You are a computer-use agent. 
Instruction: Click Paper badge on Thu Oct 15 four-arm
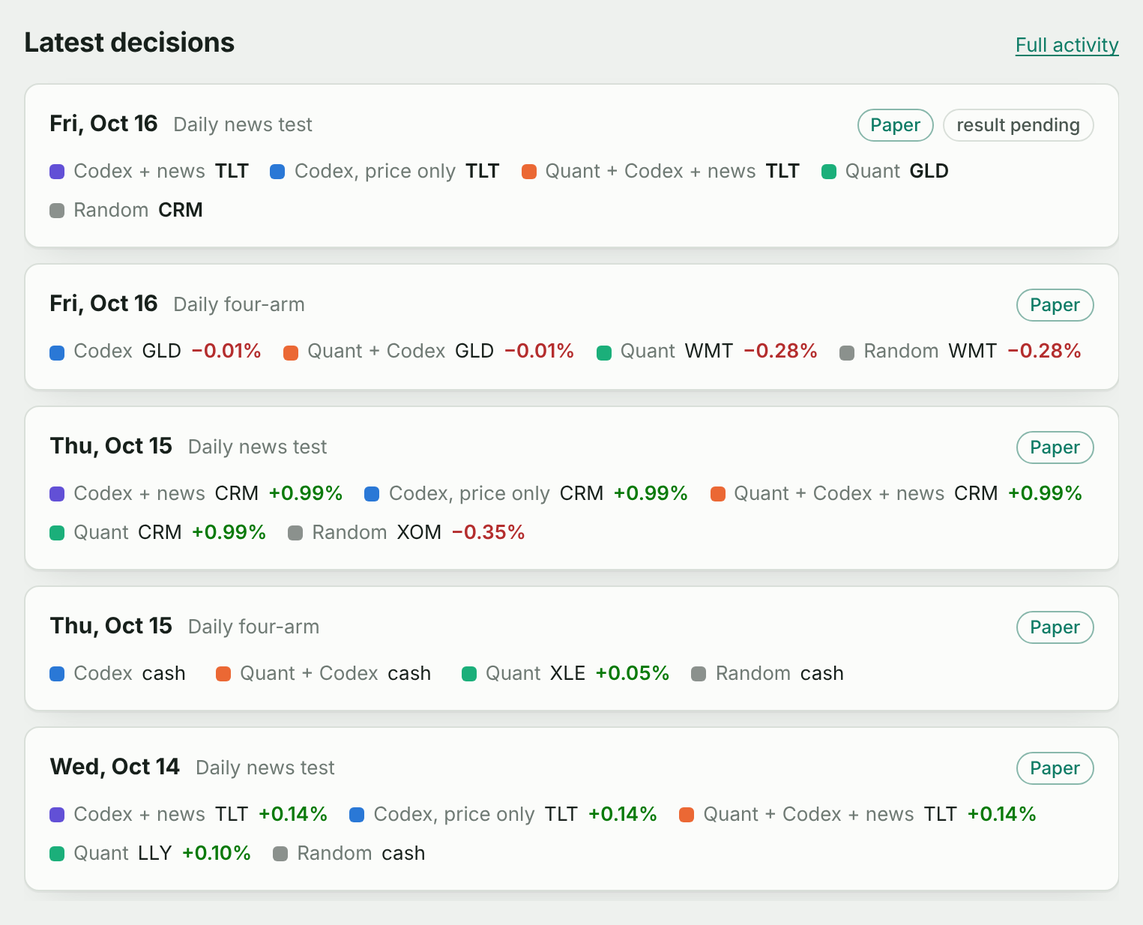click(1055, 628)
